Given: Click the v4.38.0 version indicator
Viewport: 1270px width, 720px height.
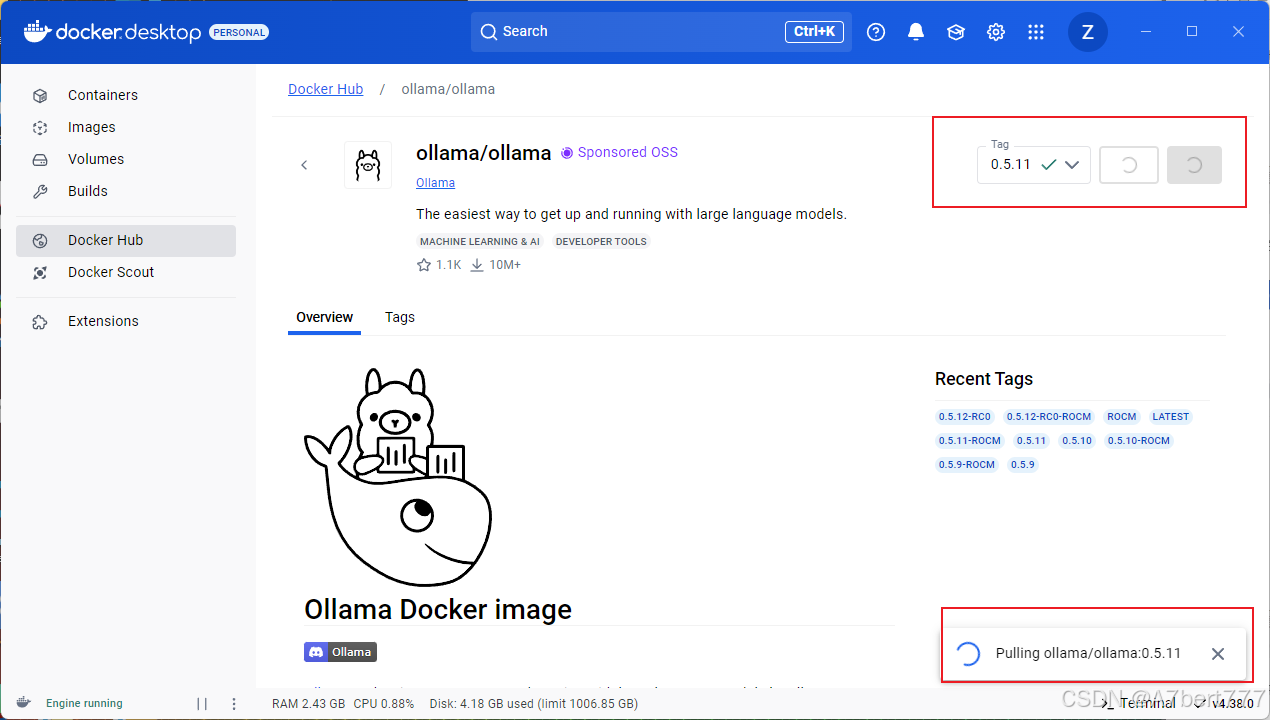Looking at the screenshot, I should point(1233,704).
